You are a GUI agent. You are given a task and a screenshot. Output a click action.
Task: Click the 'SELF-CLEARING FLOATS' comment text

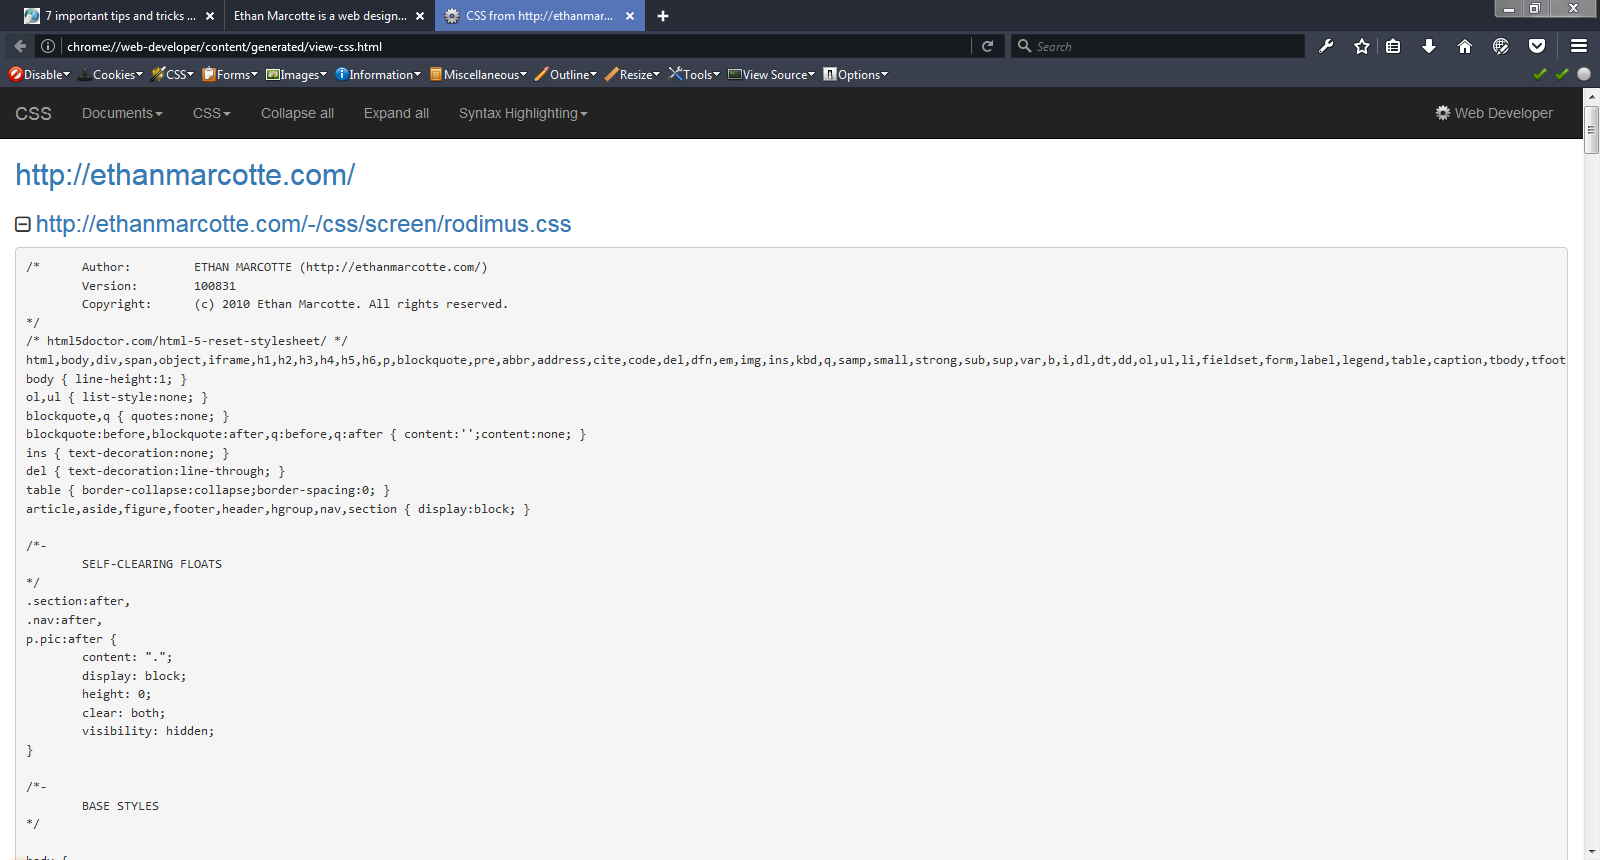tap(152, 564)
